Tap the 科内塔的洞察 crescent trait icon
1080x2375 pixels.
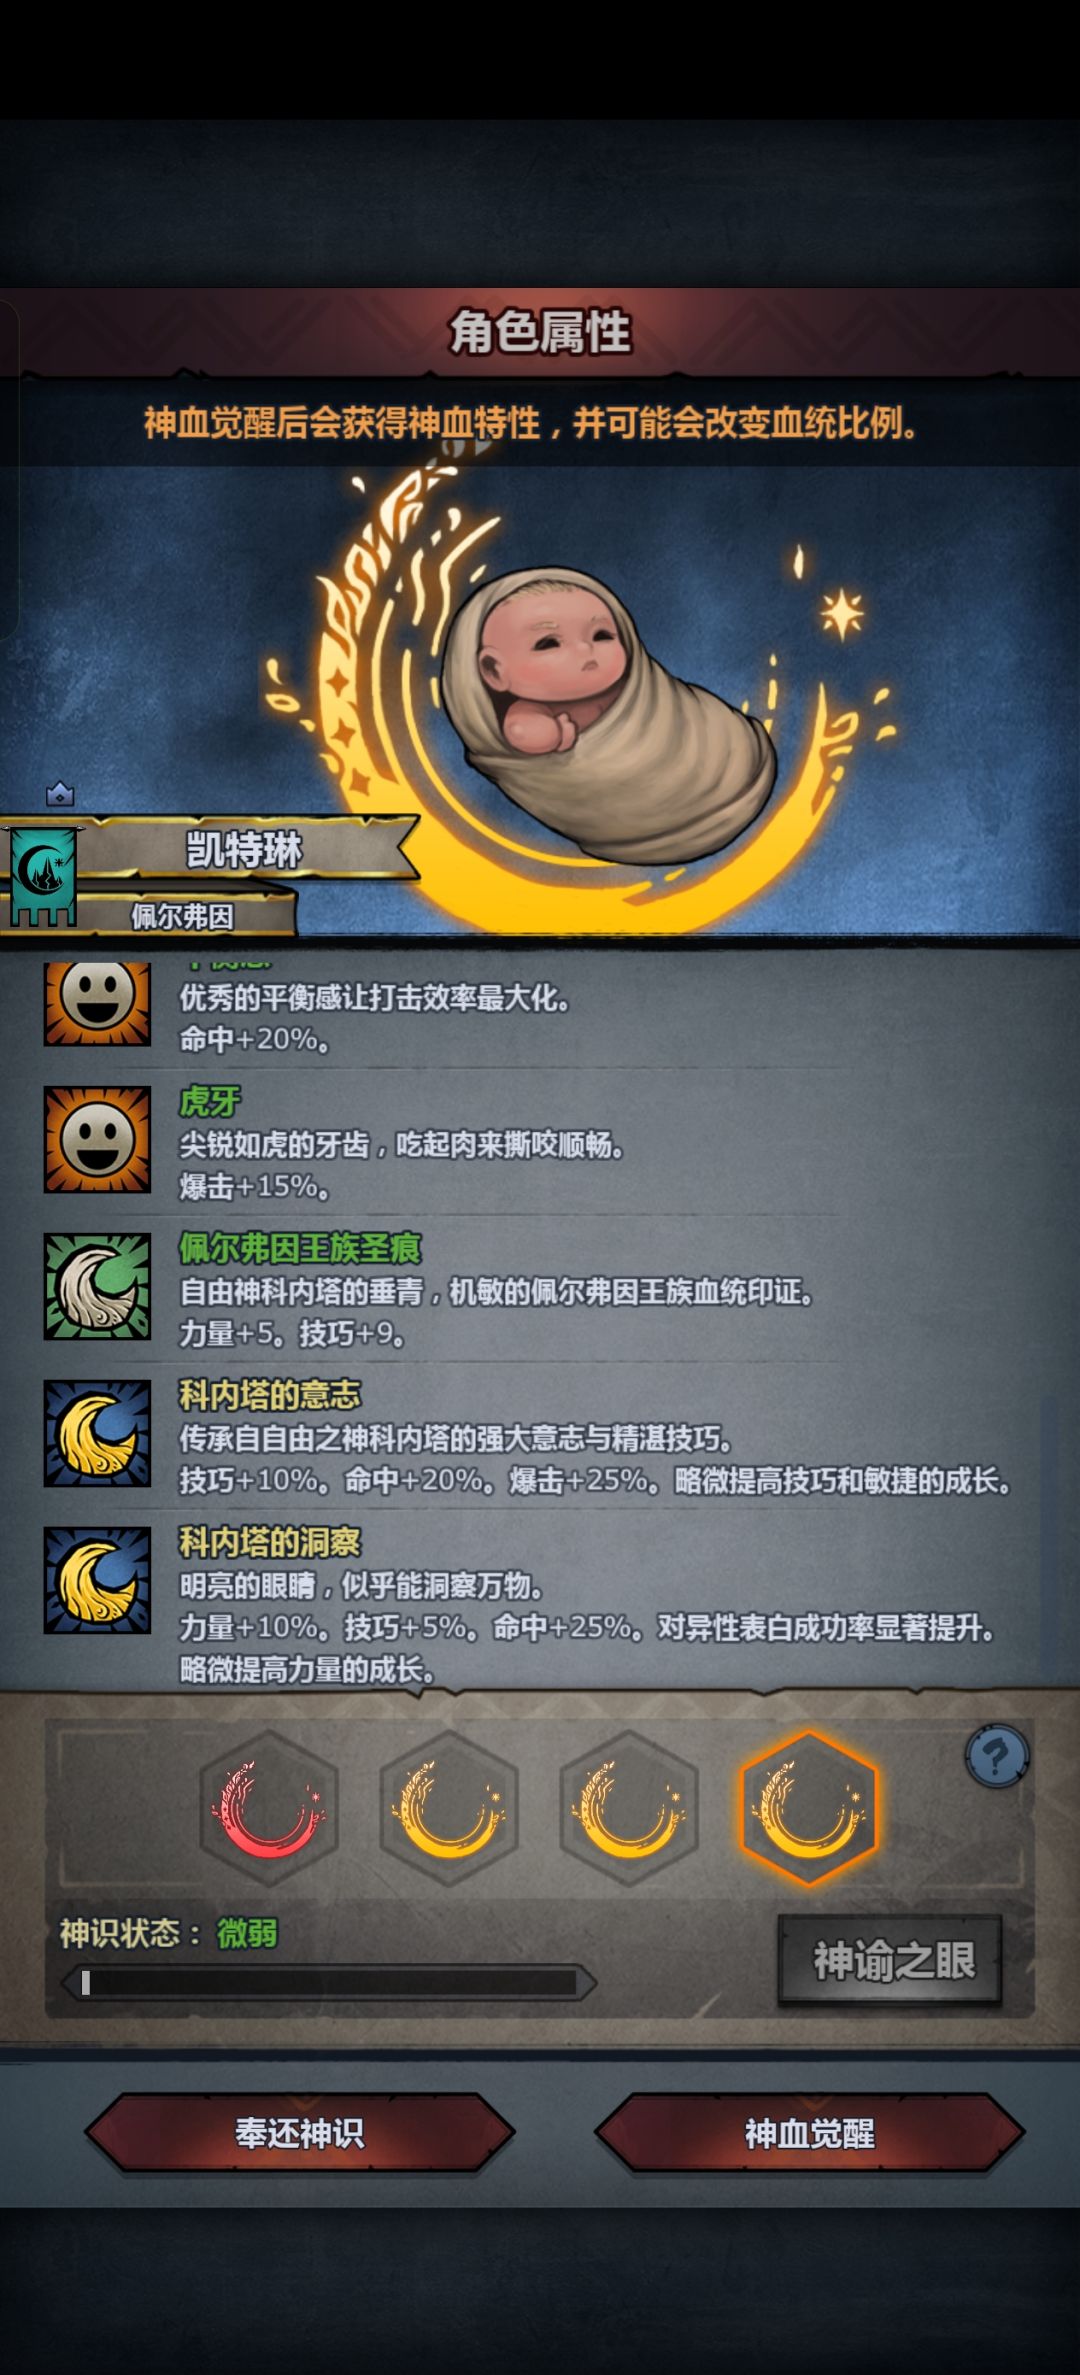point(97,1580)
